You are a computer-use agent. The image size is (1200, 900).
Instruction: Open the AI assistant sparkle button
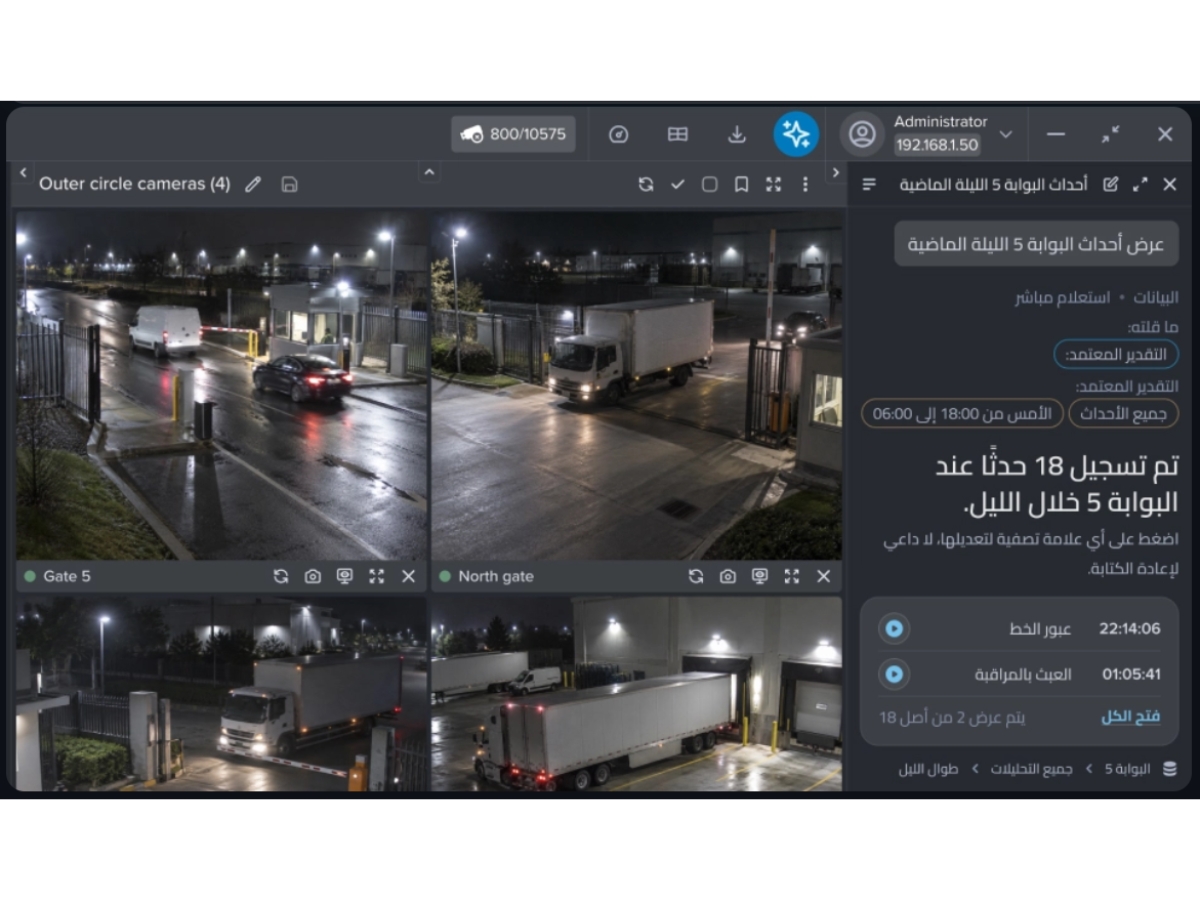pyautogui.click(x=796, y=134)
